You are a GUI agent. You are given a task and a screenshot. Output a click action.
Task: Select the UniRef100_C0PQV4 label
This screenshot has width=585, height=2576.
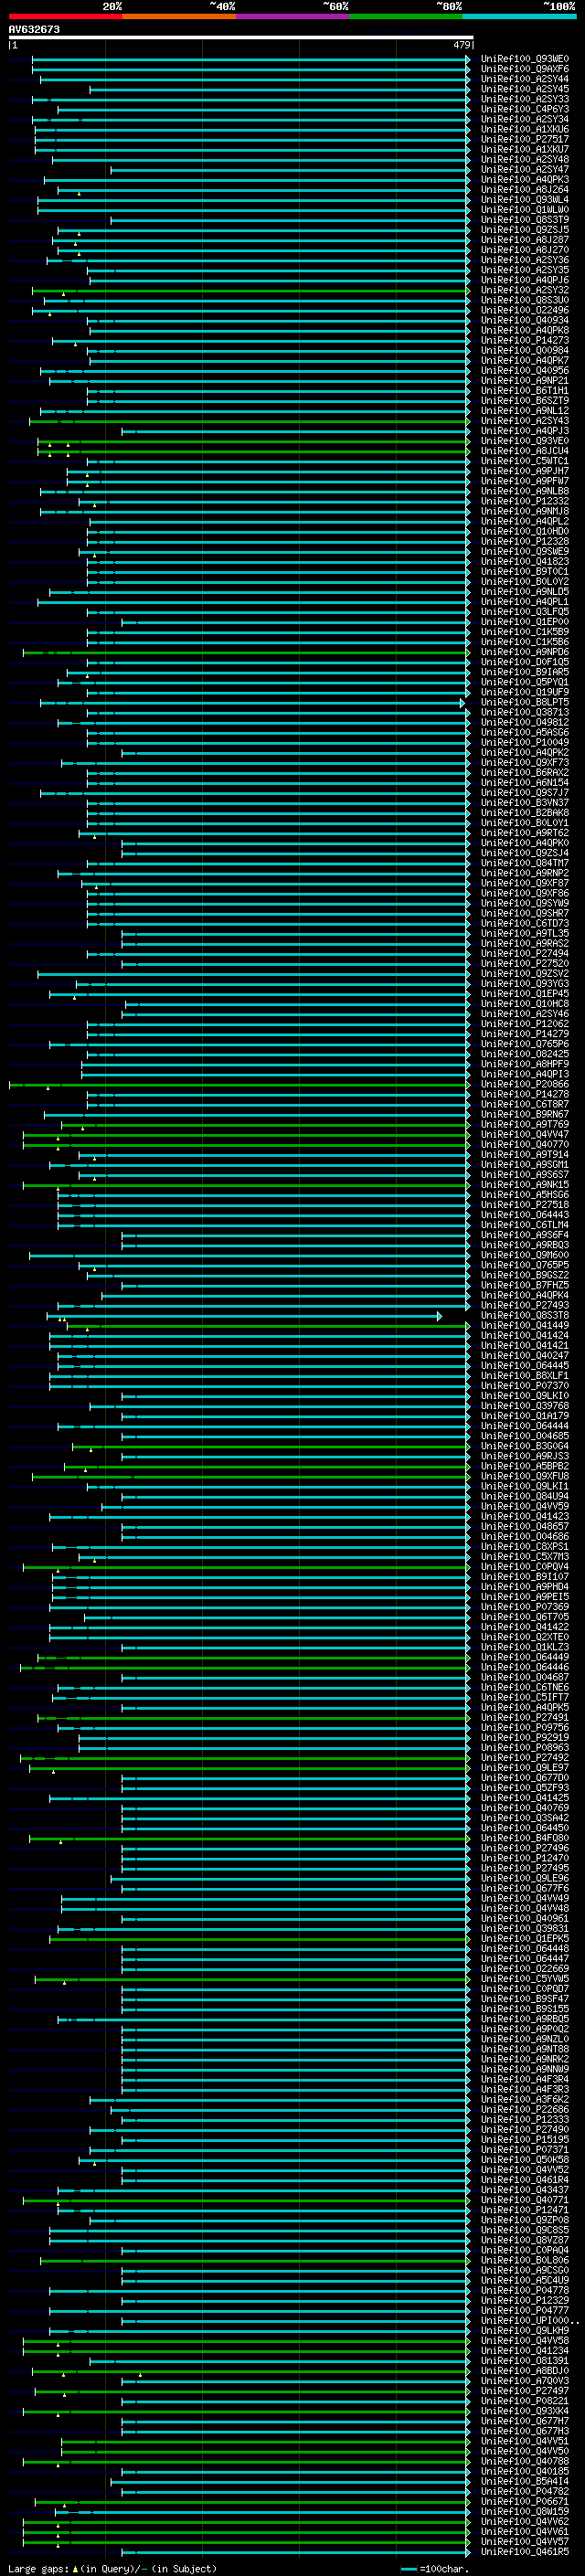[525, 1567]
